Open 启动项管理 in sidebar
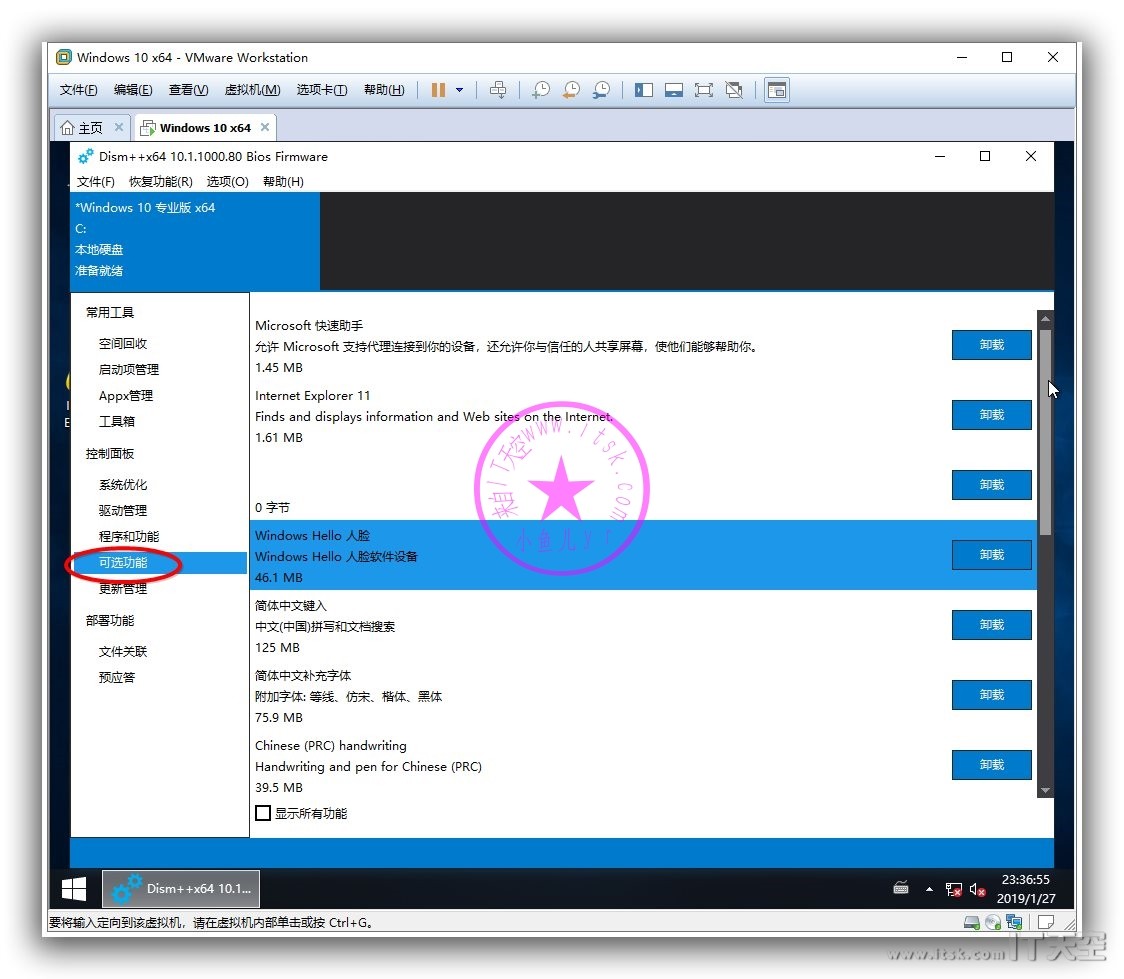Viewport: 1124px width, 979px height. pos(129,369)
